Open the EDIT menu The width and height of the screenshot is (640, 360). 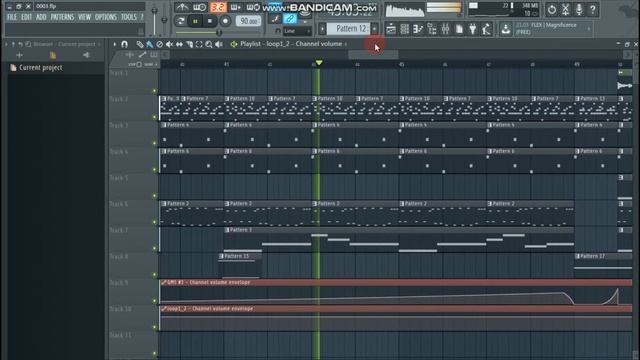tap(26, 17)
